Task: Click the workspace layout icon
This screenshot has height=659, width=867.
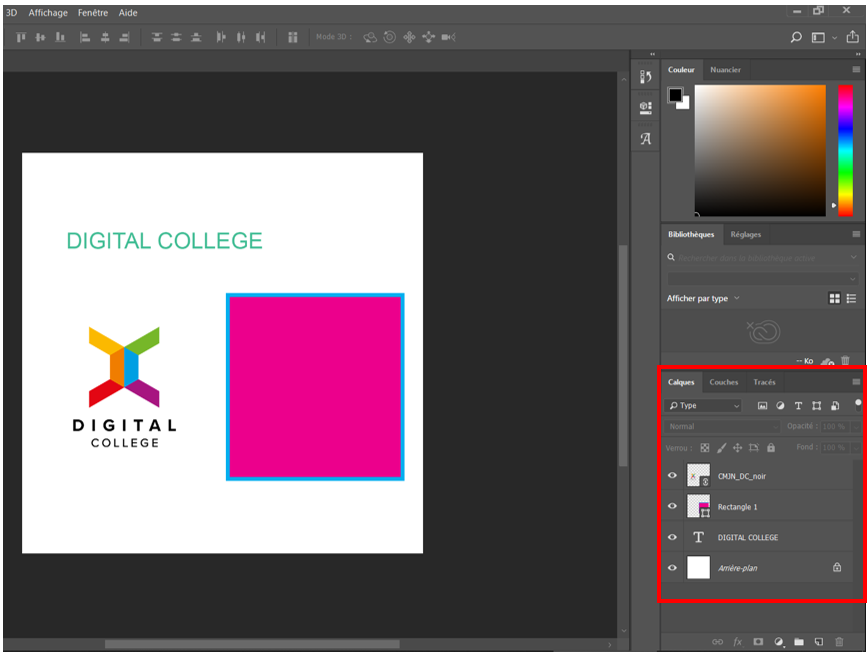Action: tap(818, 37)
